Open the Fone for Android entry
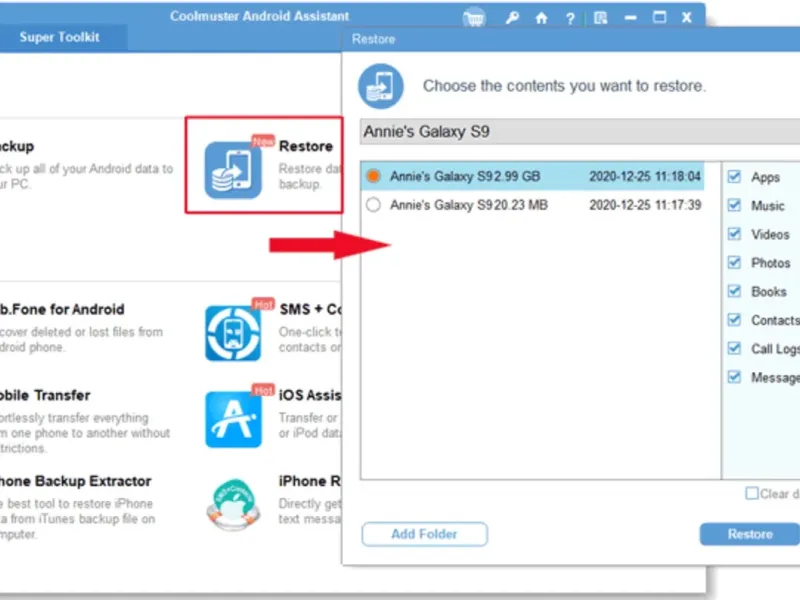The image size is (800, 600). (x=62, y=309)
